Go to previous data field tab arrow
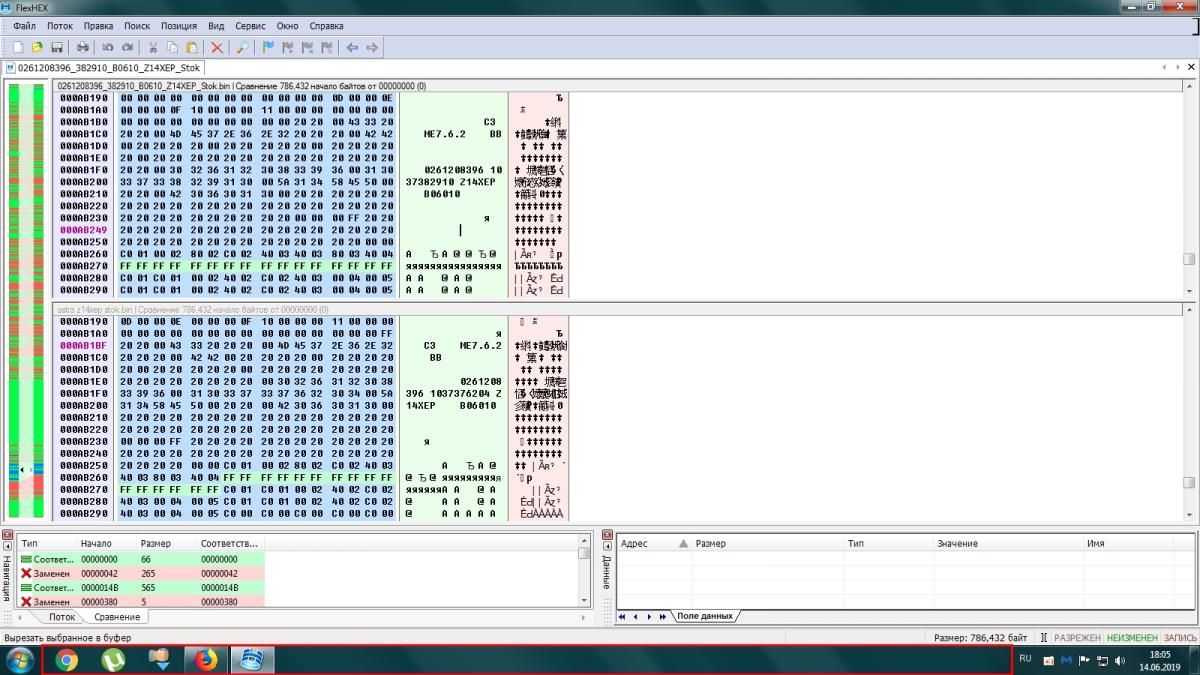Viewport: 1200px width, 675px height. point(635,616)
